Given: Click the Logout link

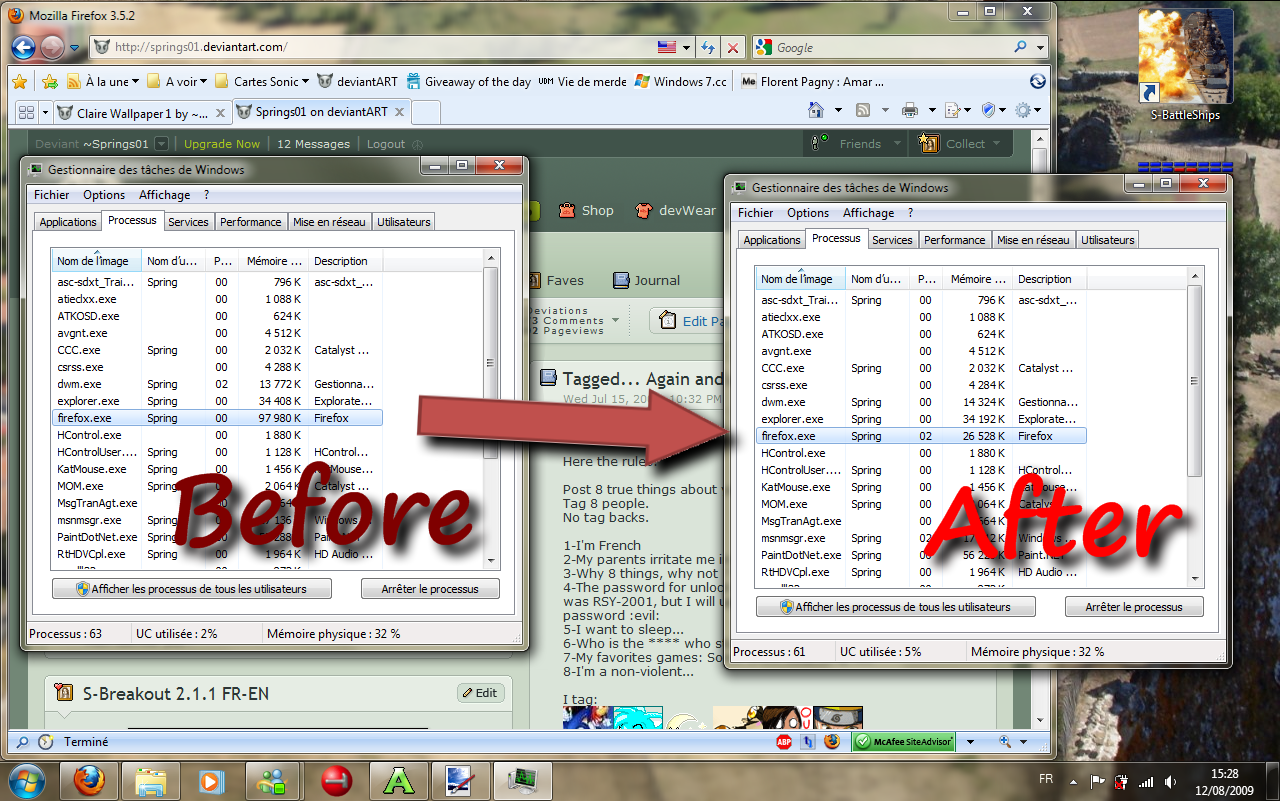Looking at the screenshot, I should (x=386, y=144).
